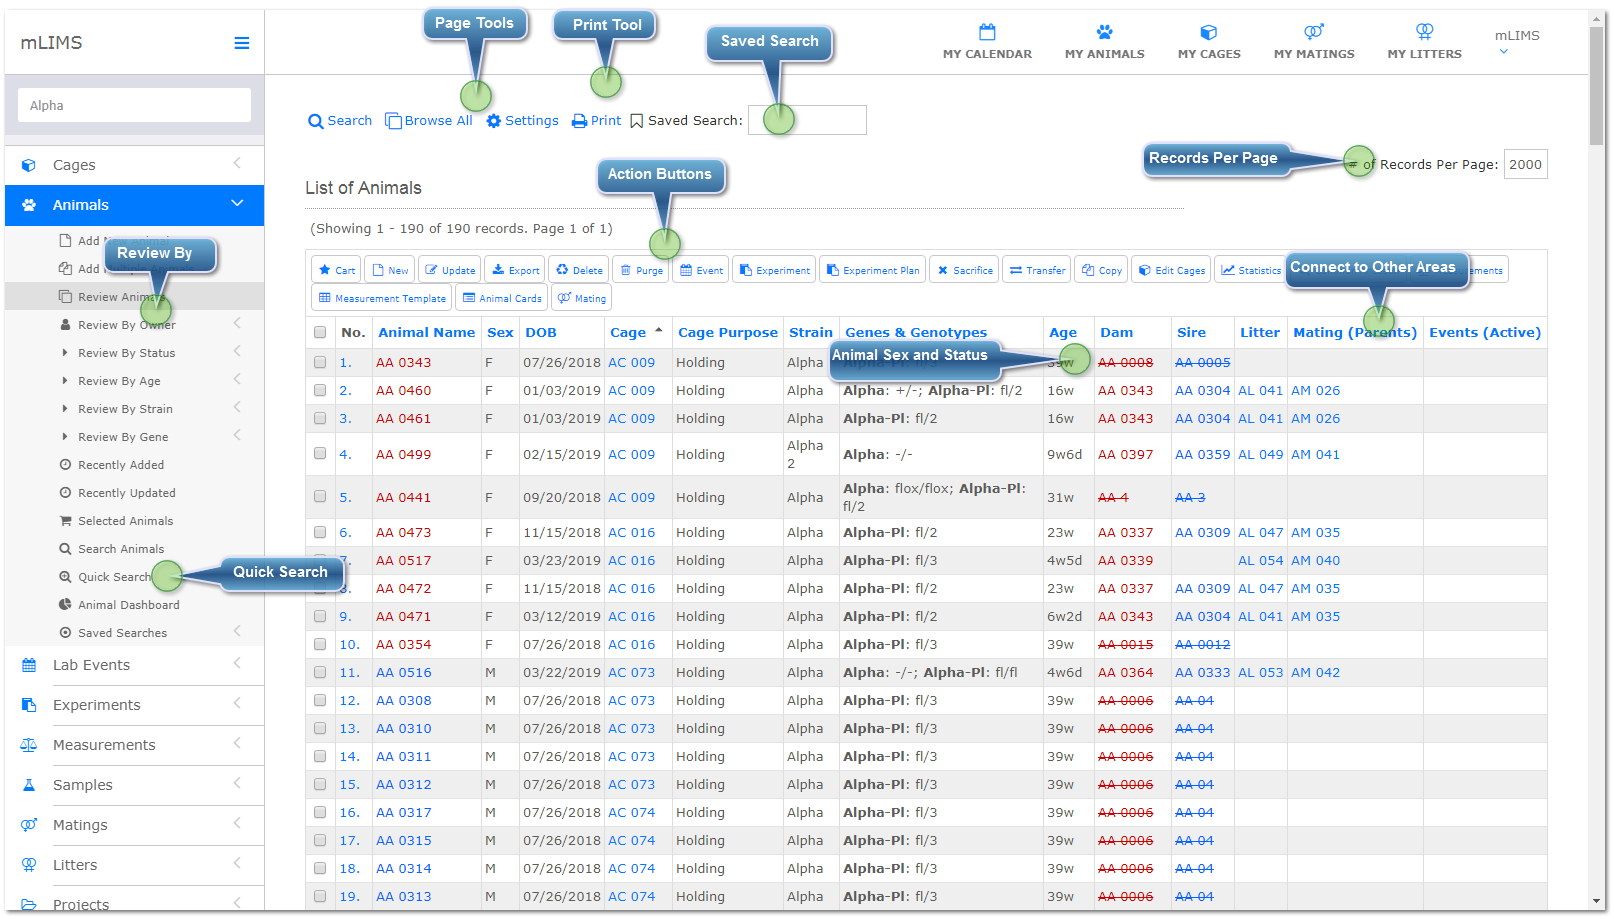Open animal AA 0517 record
The image size is (1614, 919).
403,561
